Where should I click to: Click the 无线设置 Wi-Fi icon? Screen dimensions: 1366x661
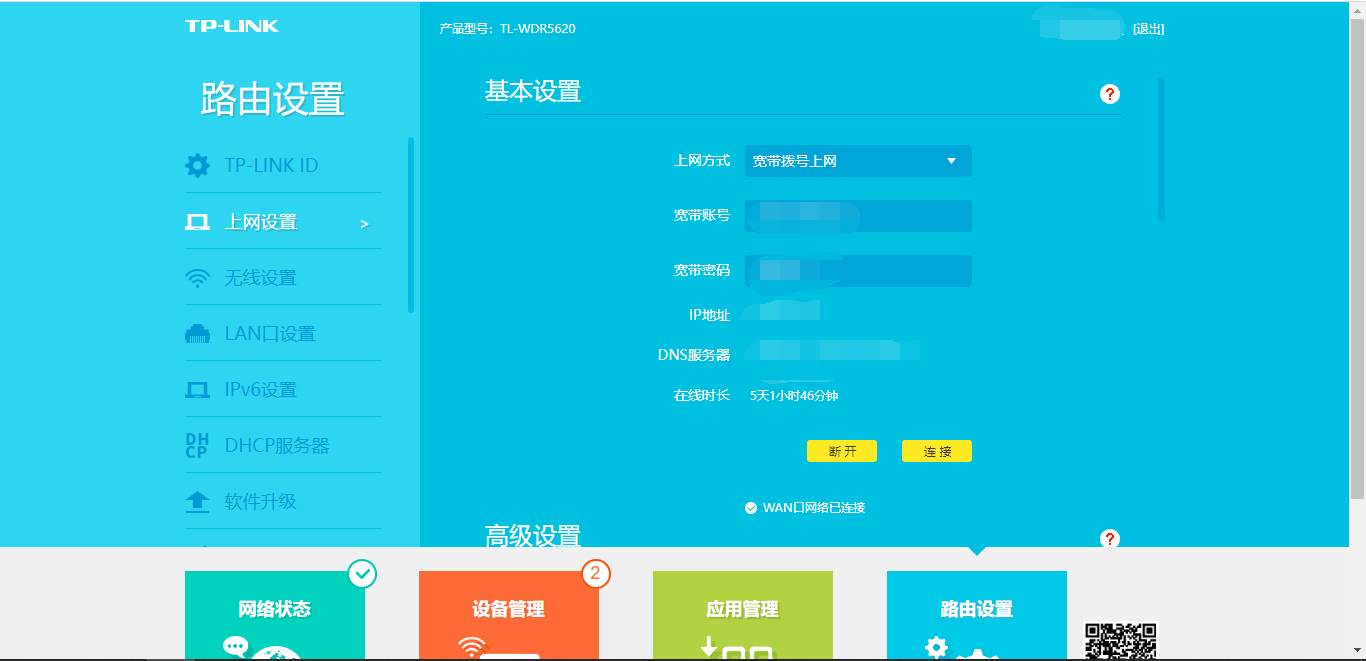(x=198, y=278)
